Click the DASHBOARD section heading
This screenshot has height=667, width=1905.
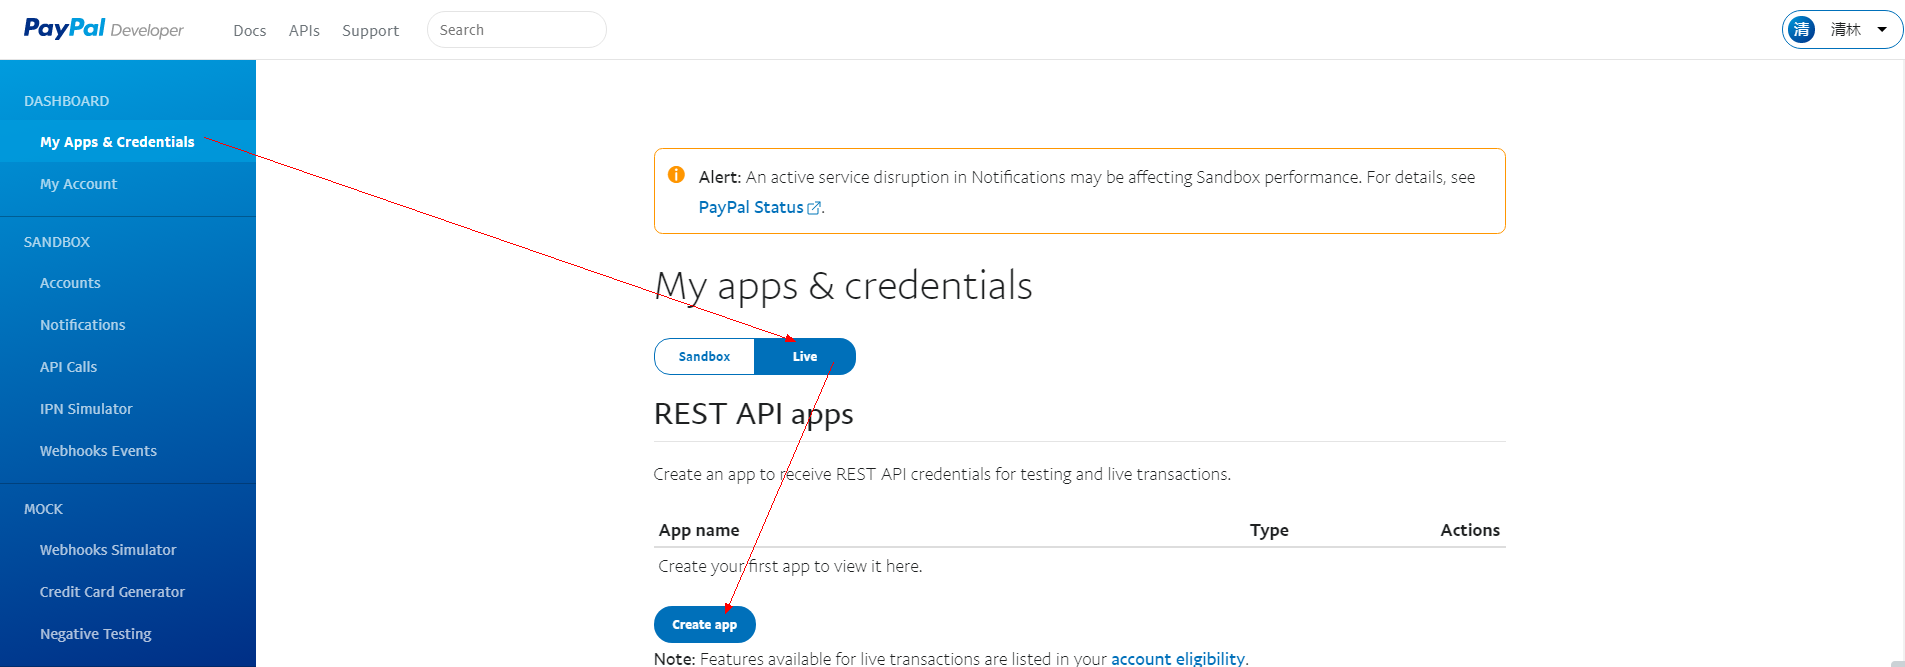[67, 101]
